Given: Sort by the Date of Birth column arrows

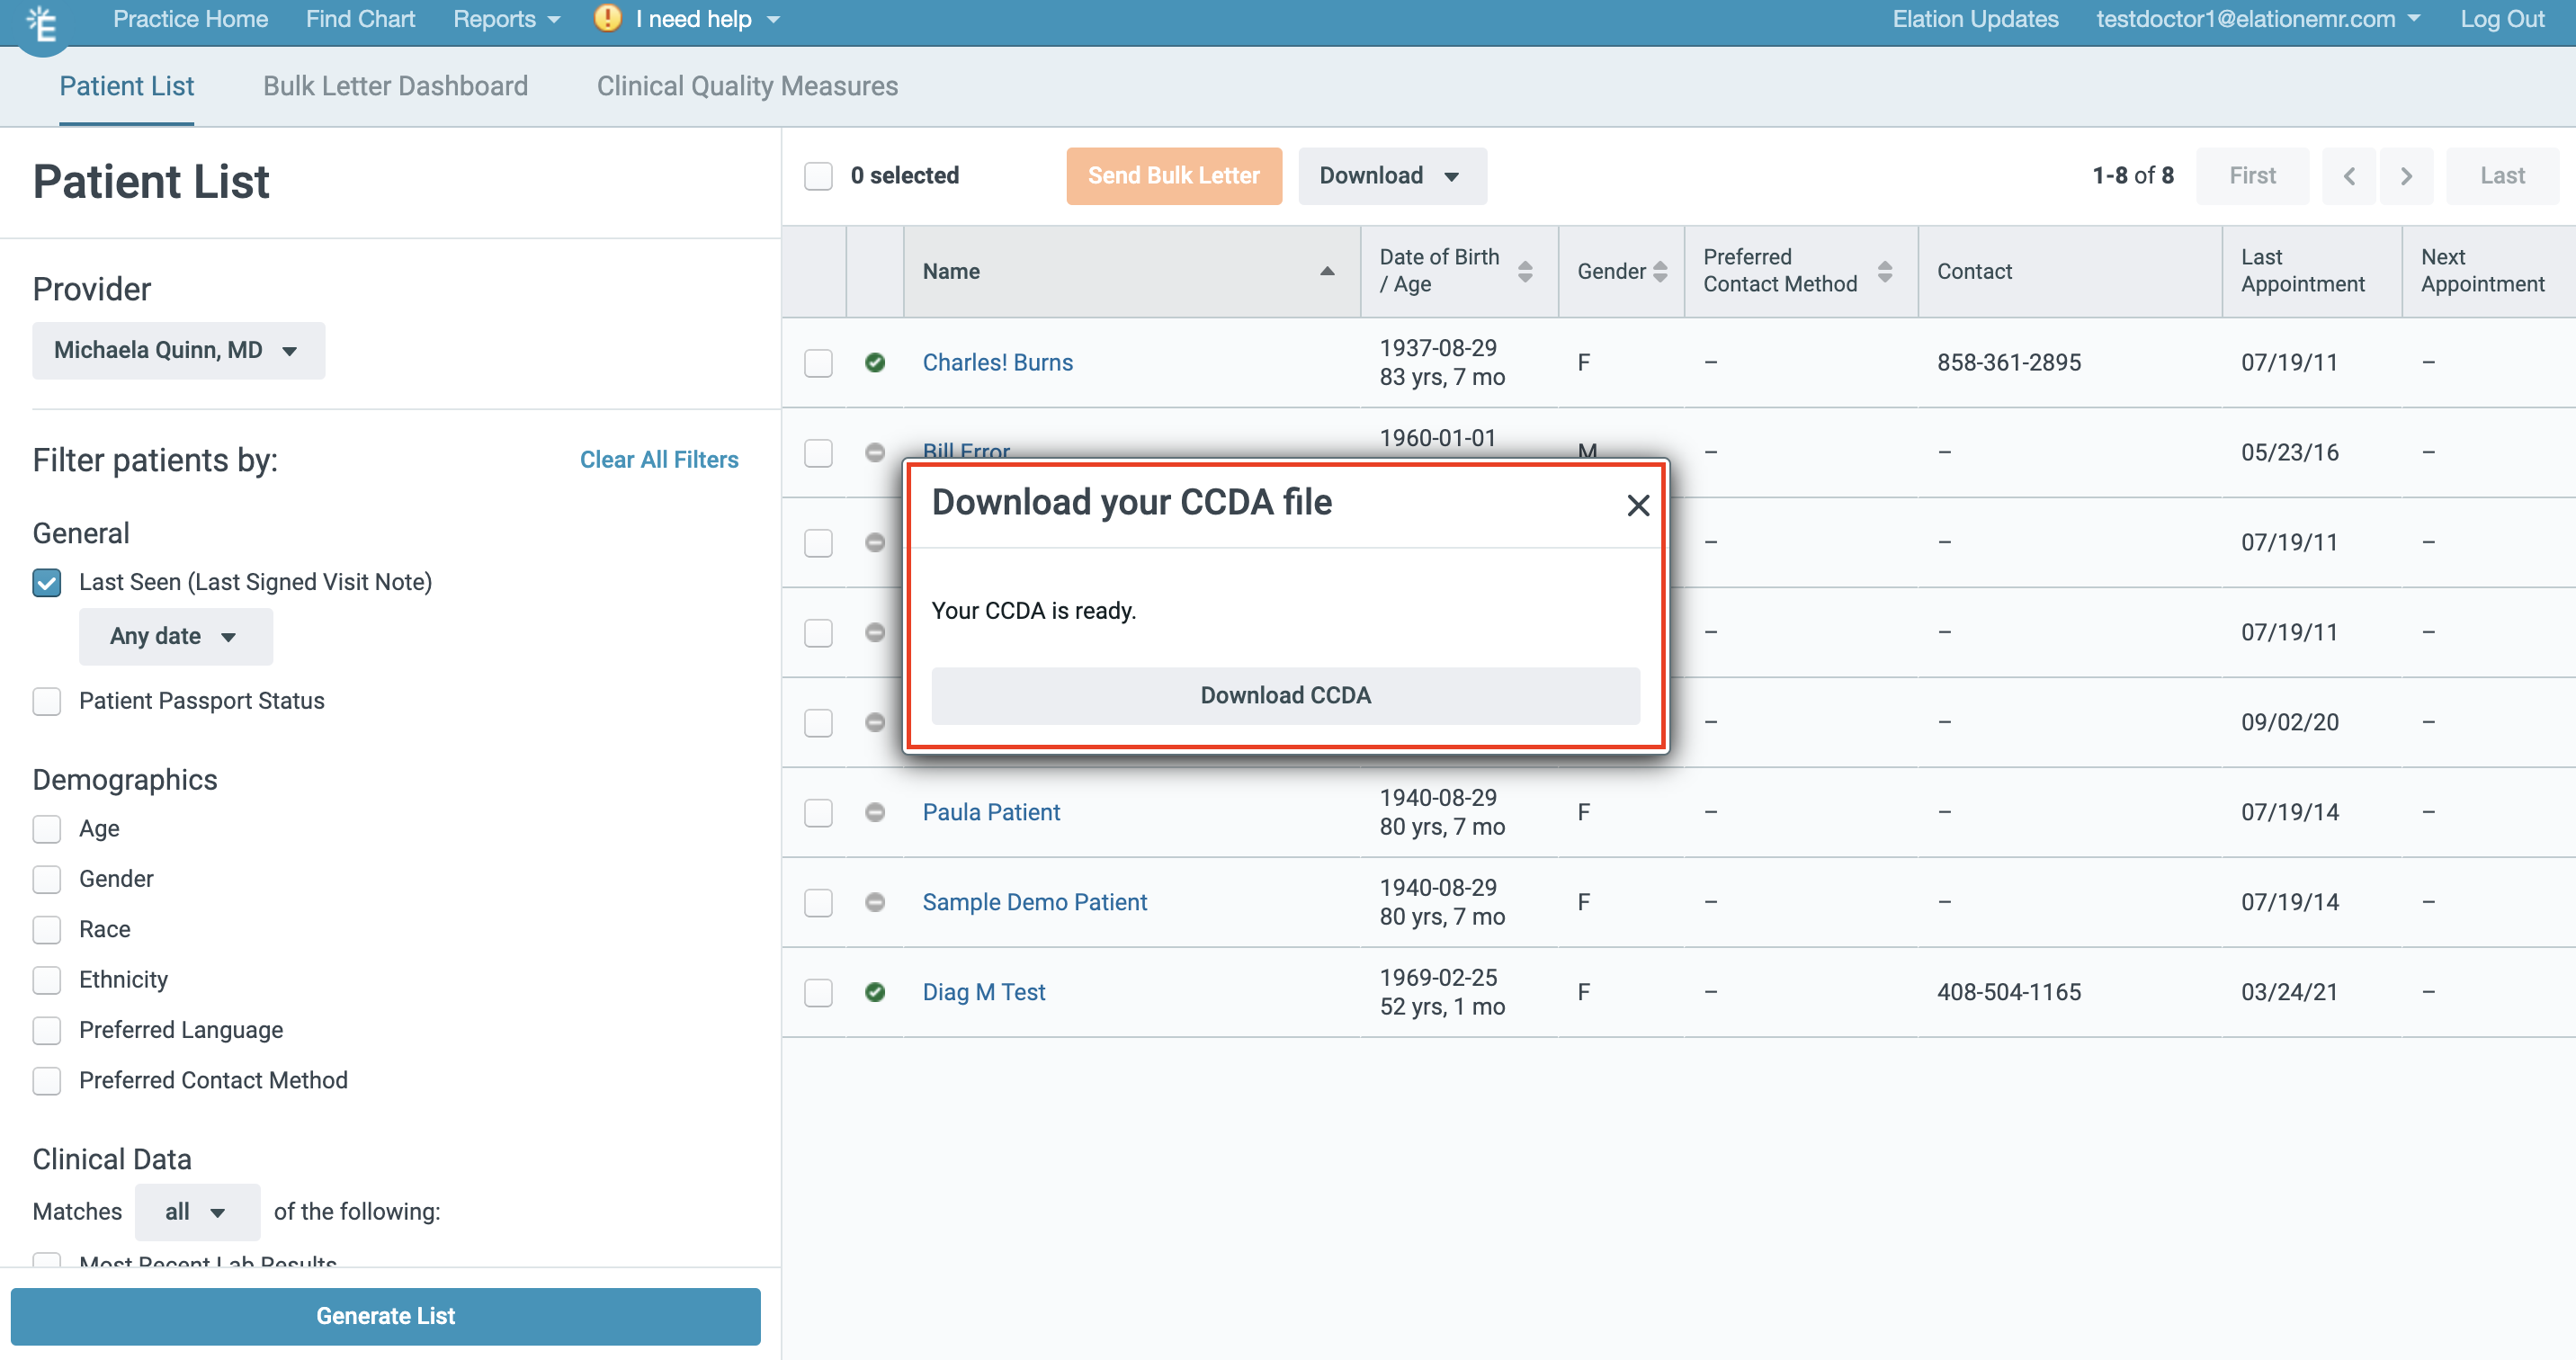Looking at the screenshot, I should click(1525, 271).
